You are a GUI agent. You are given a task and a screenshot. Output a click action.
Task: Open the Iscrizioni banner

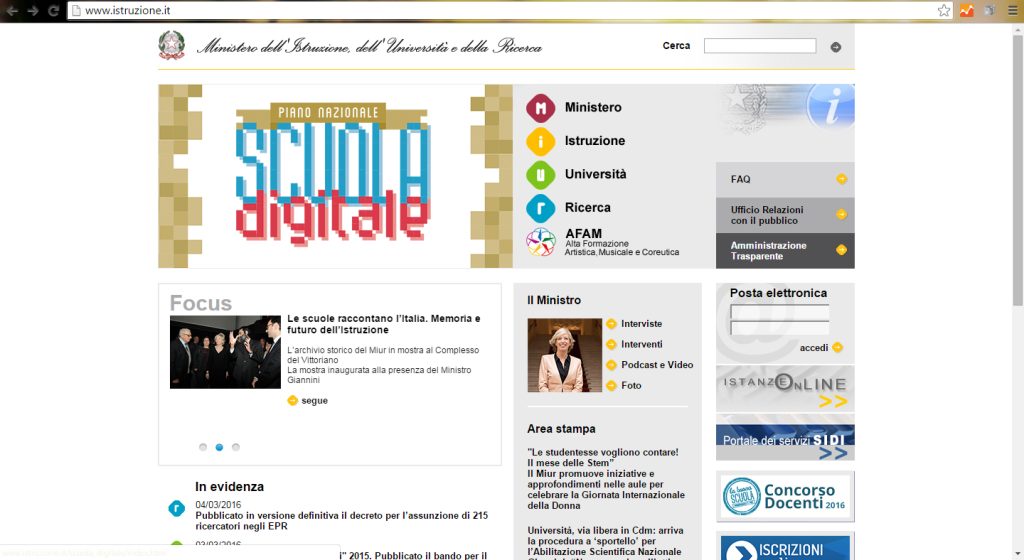point(785,547)
